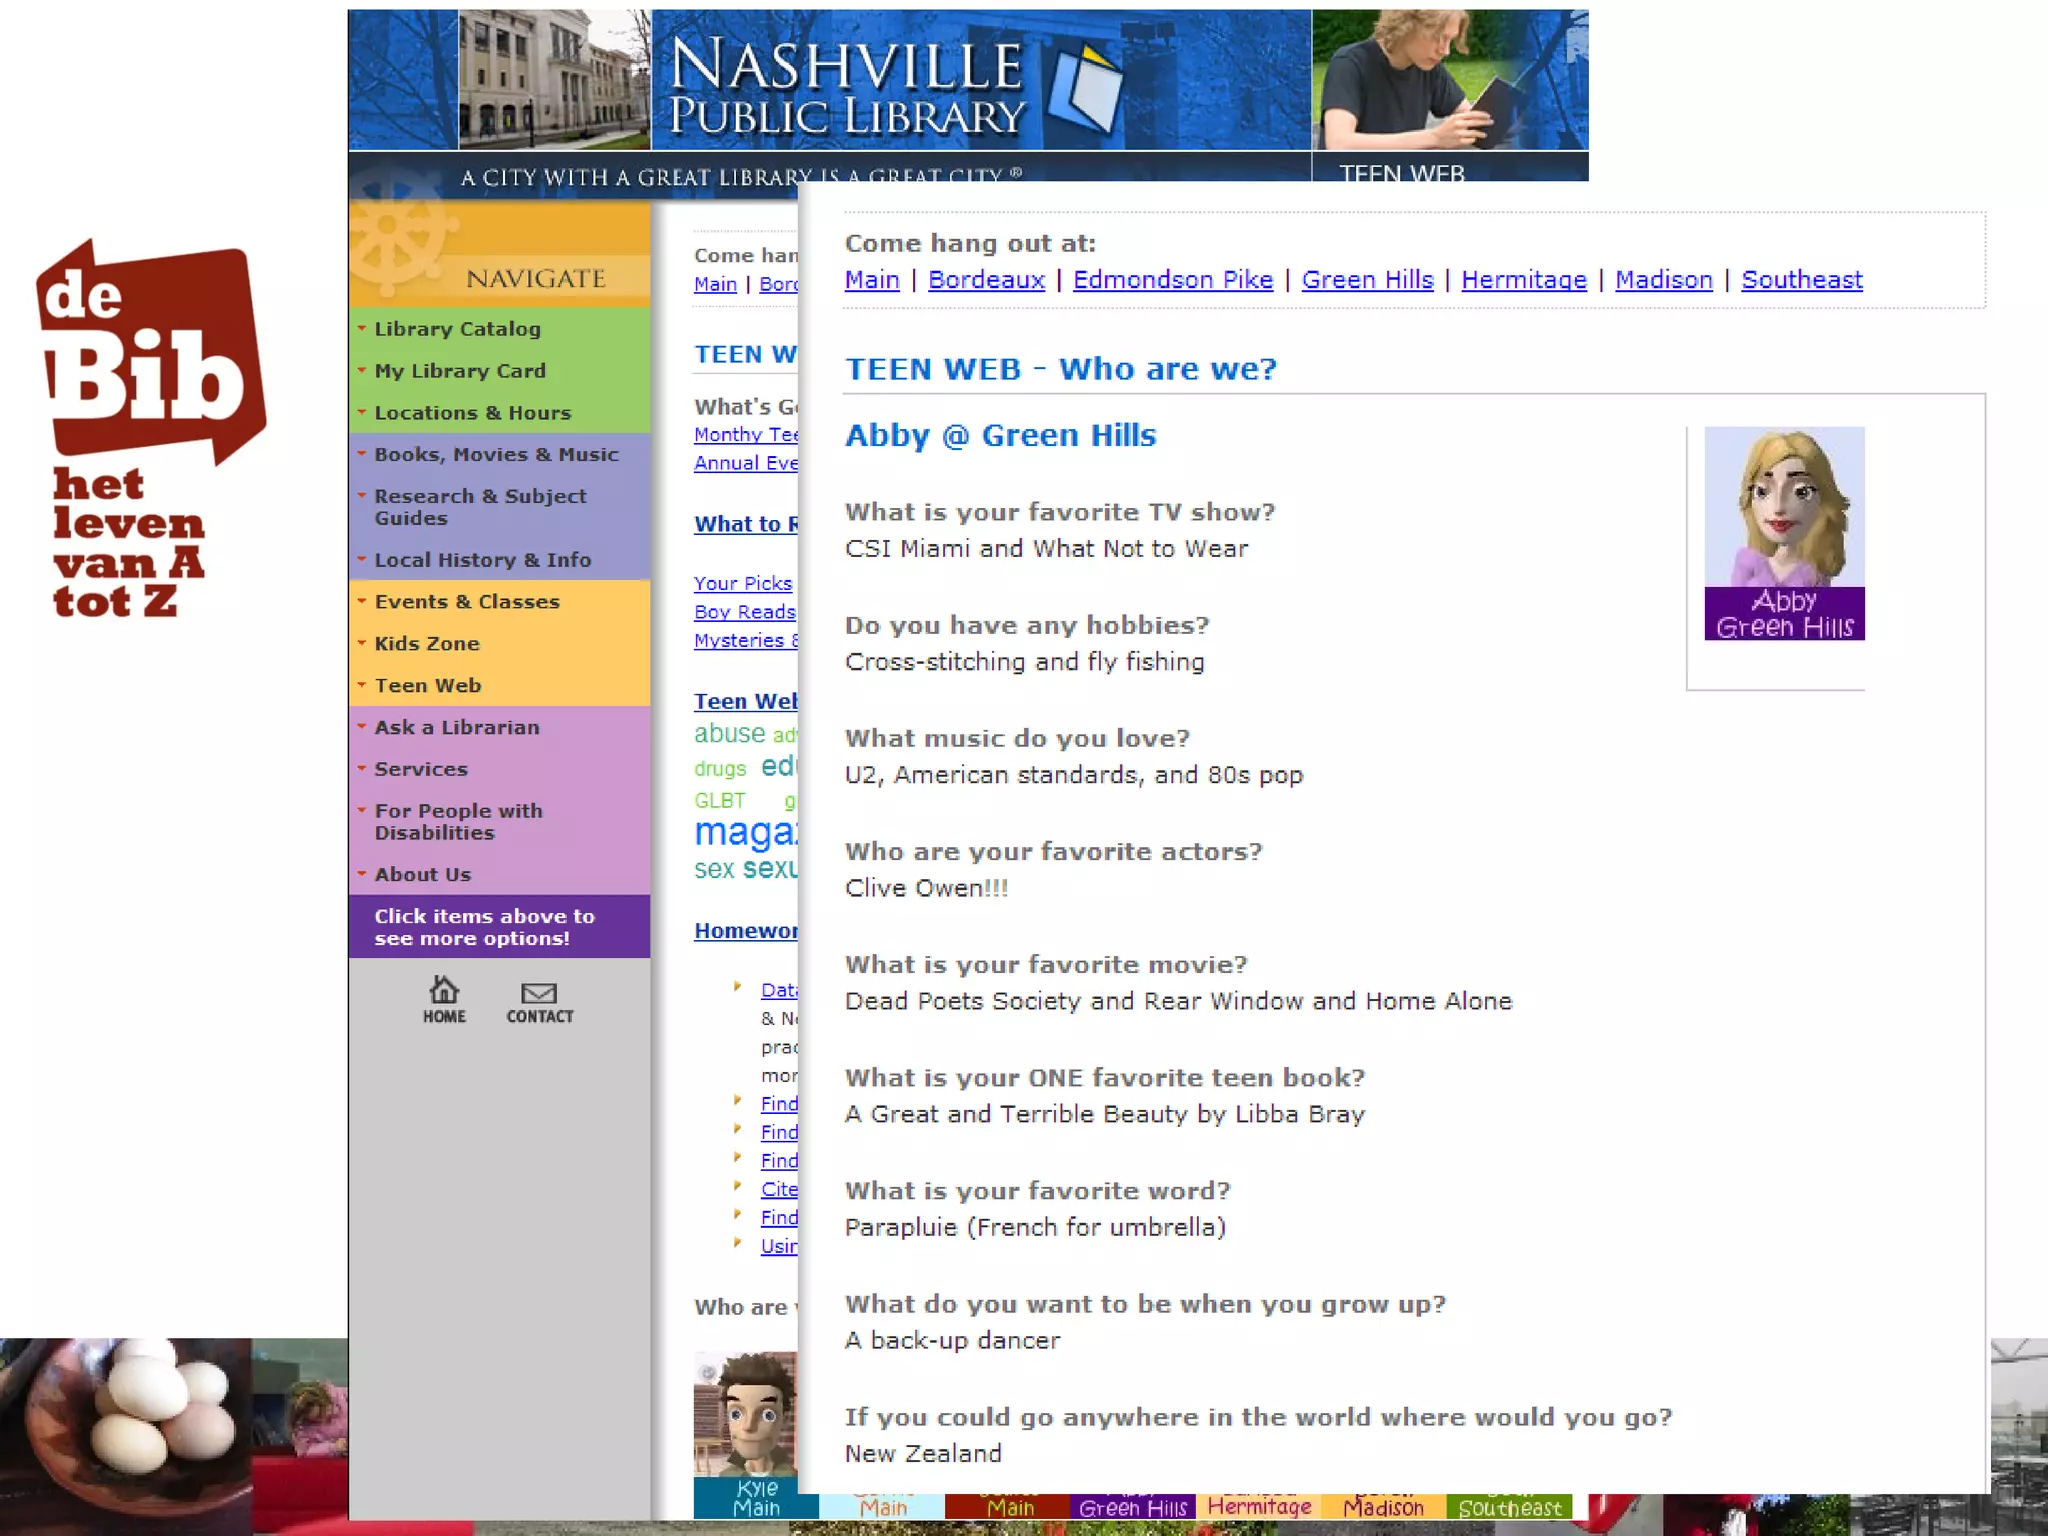Click the GLBT tag
This screenshot has width=2048, height=1536.
tap(720, 801)
